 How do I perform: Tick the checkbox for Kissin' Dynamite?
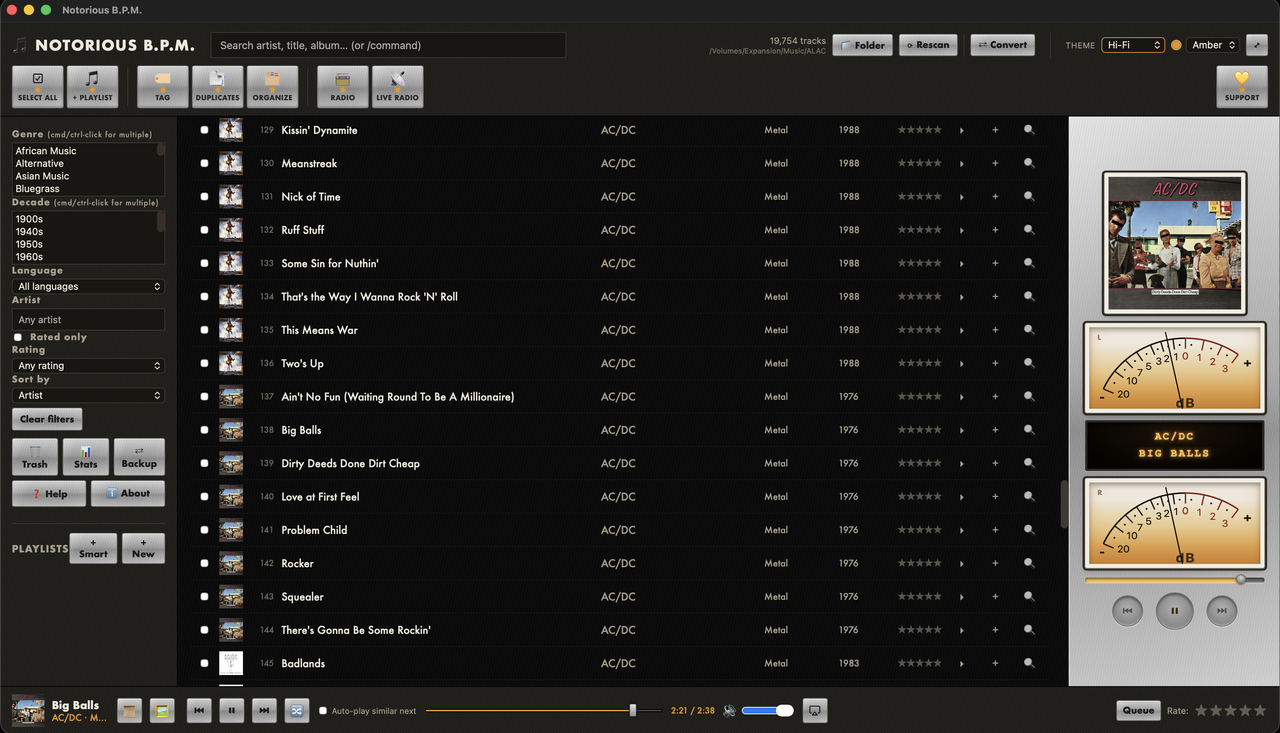(x=204, y=130)
